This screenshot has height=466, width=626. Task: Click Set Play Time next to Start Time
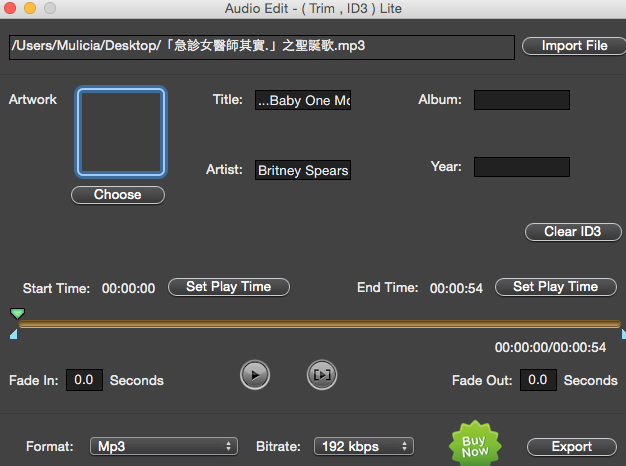(x=229, y=287)
